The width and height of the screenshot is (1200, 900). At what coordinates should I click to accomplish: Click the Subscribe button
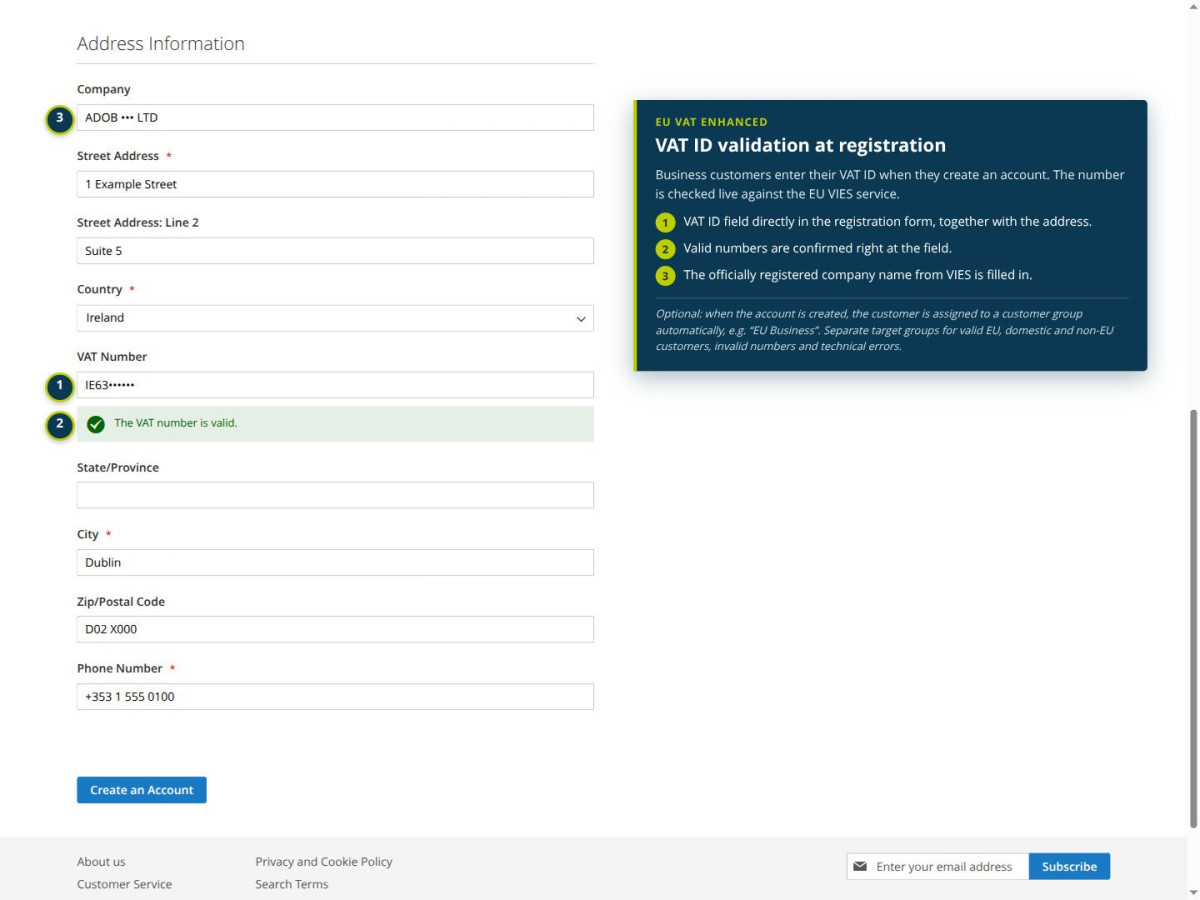point(1069,866)
